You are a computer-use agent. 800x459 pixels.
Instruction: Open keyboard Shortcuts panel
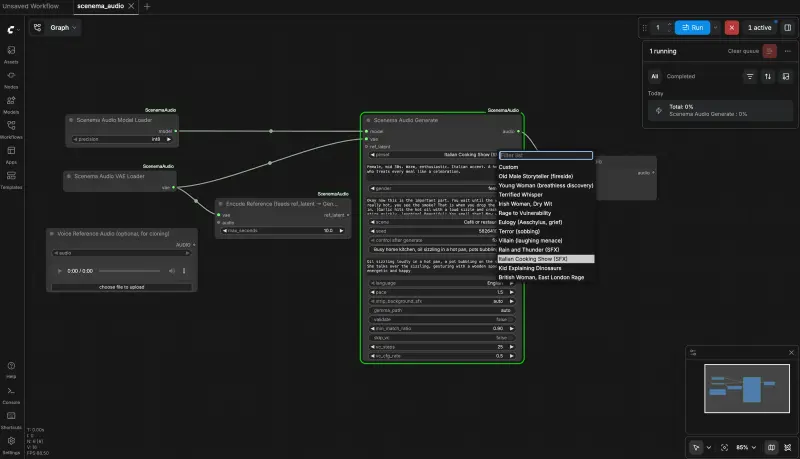(x=11, y=419)
